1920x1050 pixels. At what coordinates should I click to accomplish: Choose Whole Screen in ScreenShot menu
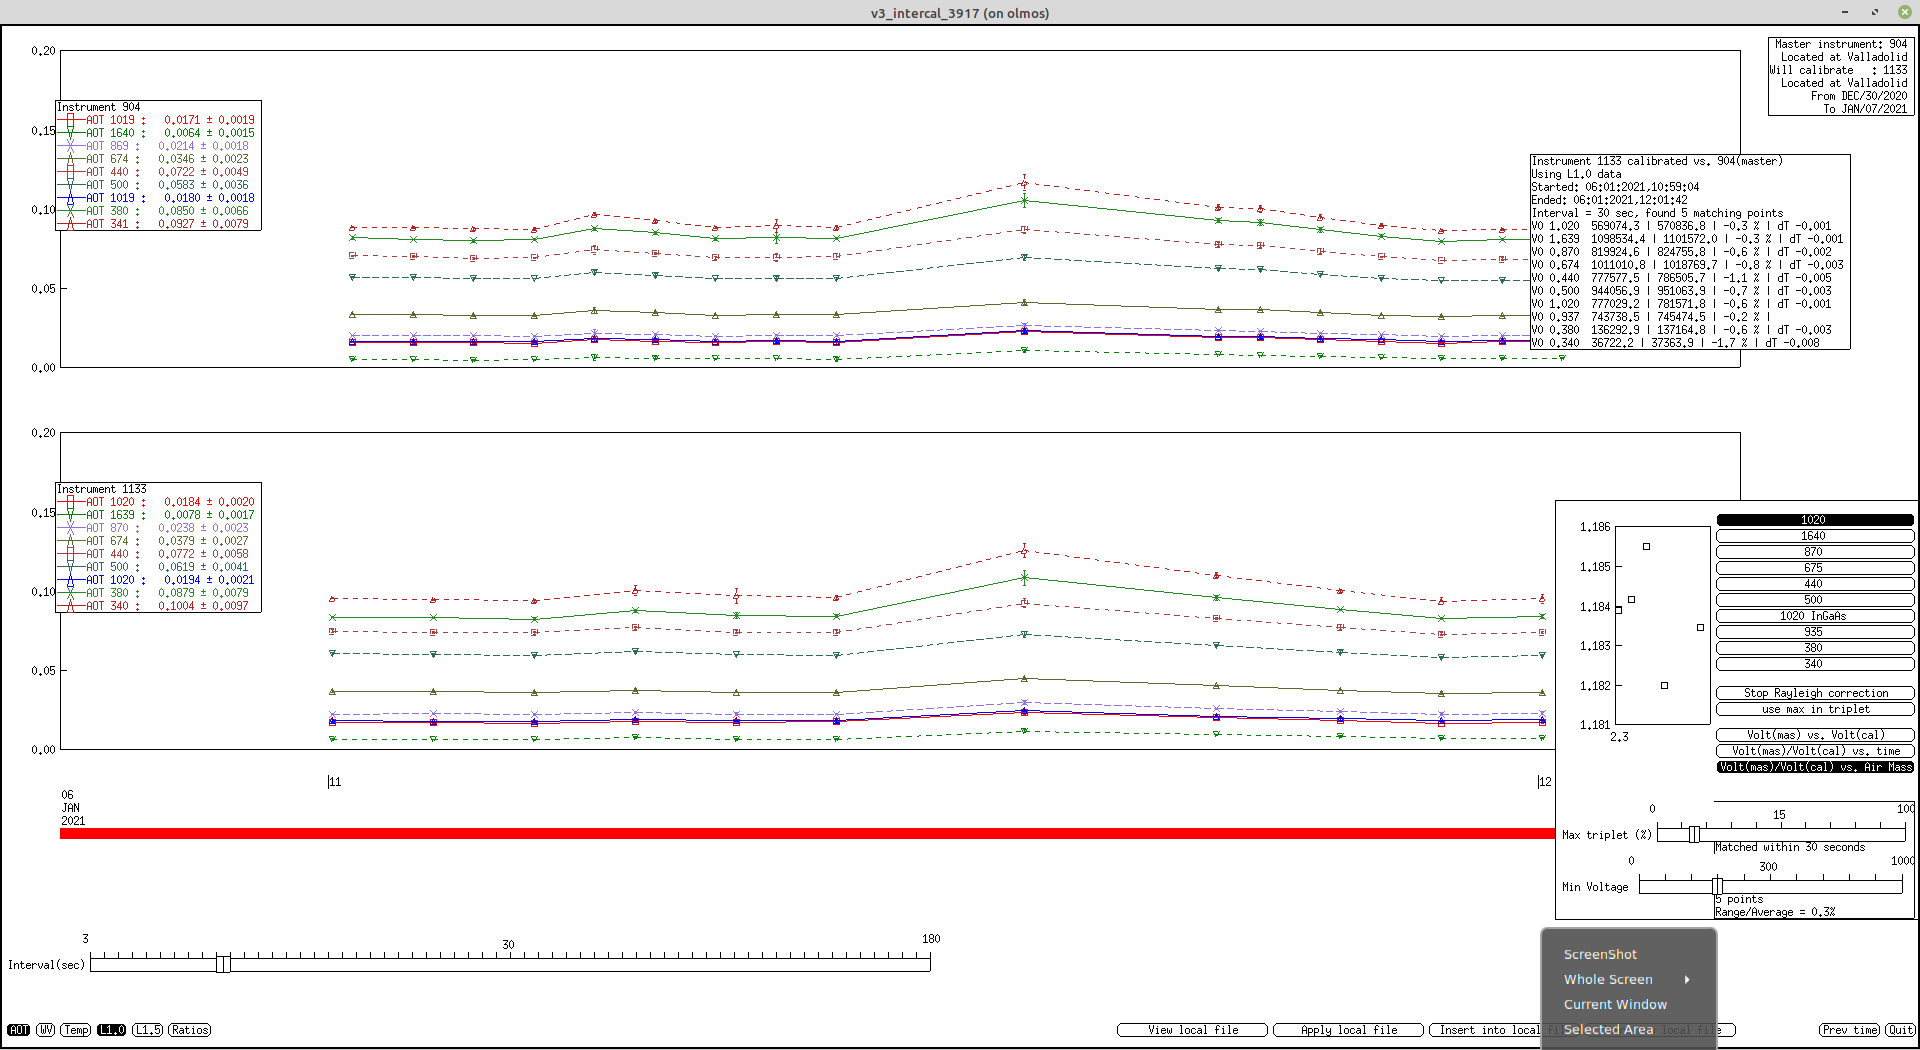tap(1608, 980)
